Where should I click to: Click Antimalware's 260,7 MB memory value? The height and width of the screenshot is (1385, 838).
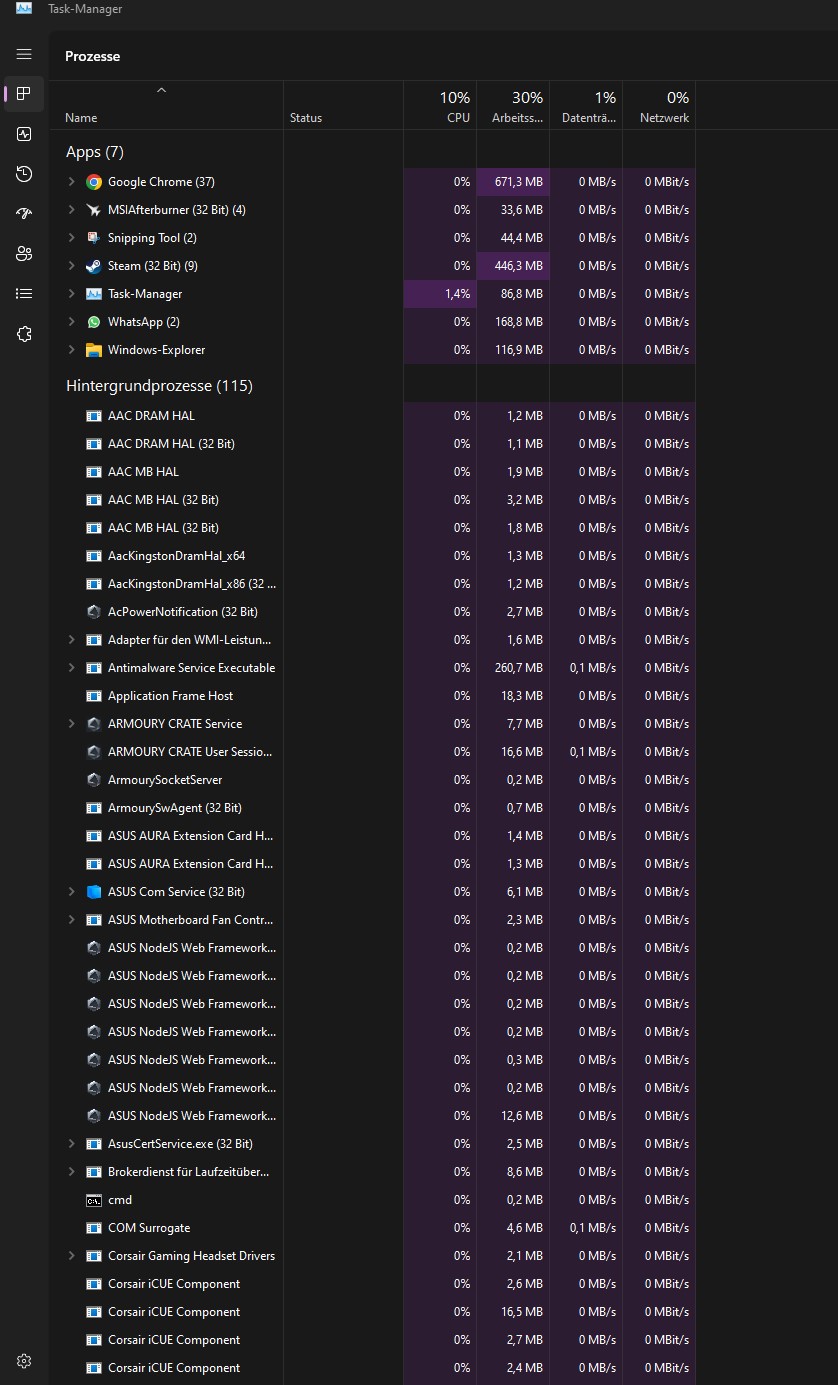(x=519, y=668)
